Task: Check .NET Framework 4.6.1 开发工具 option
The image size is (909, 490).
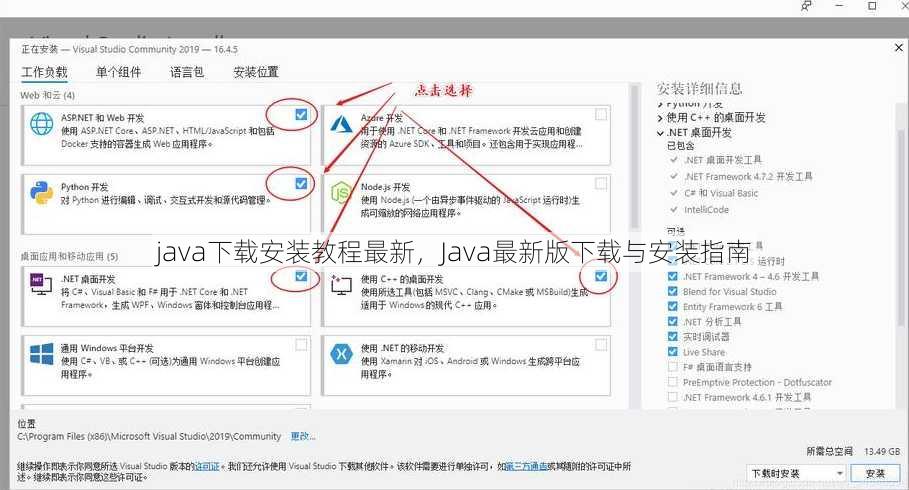Action: tap(672, 397)
